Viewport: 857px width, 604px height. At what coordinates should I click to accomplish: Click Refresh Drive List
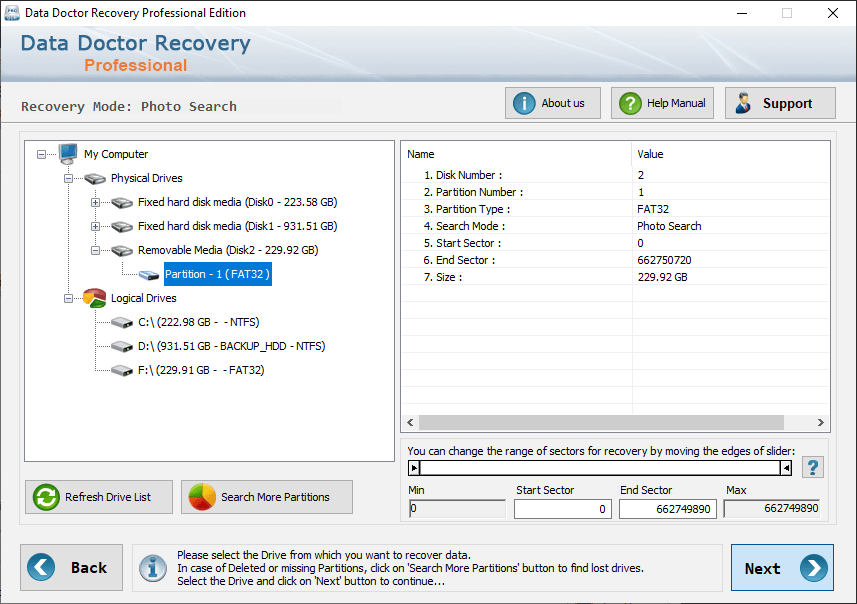(x=99, y=497)
